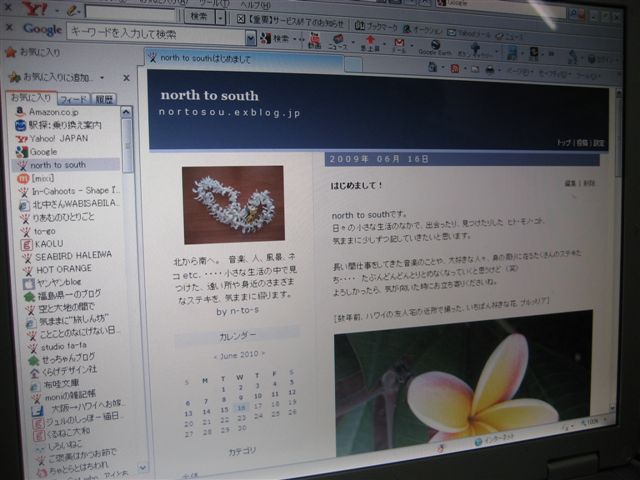Open In-Cahoots - Shape favorite
Screen dimensions: 640x480
click(76, 191)
